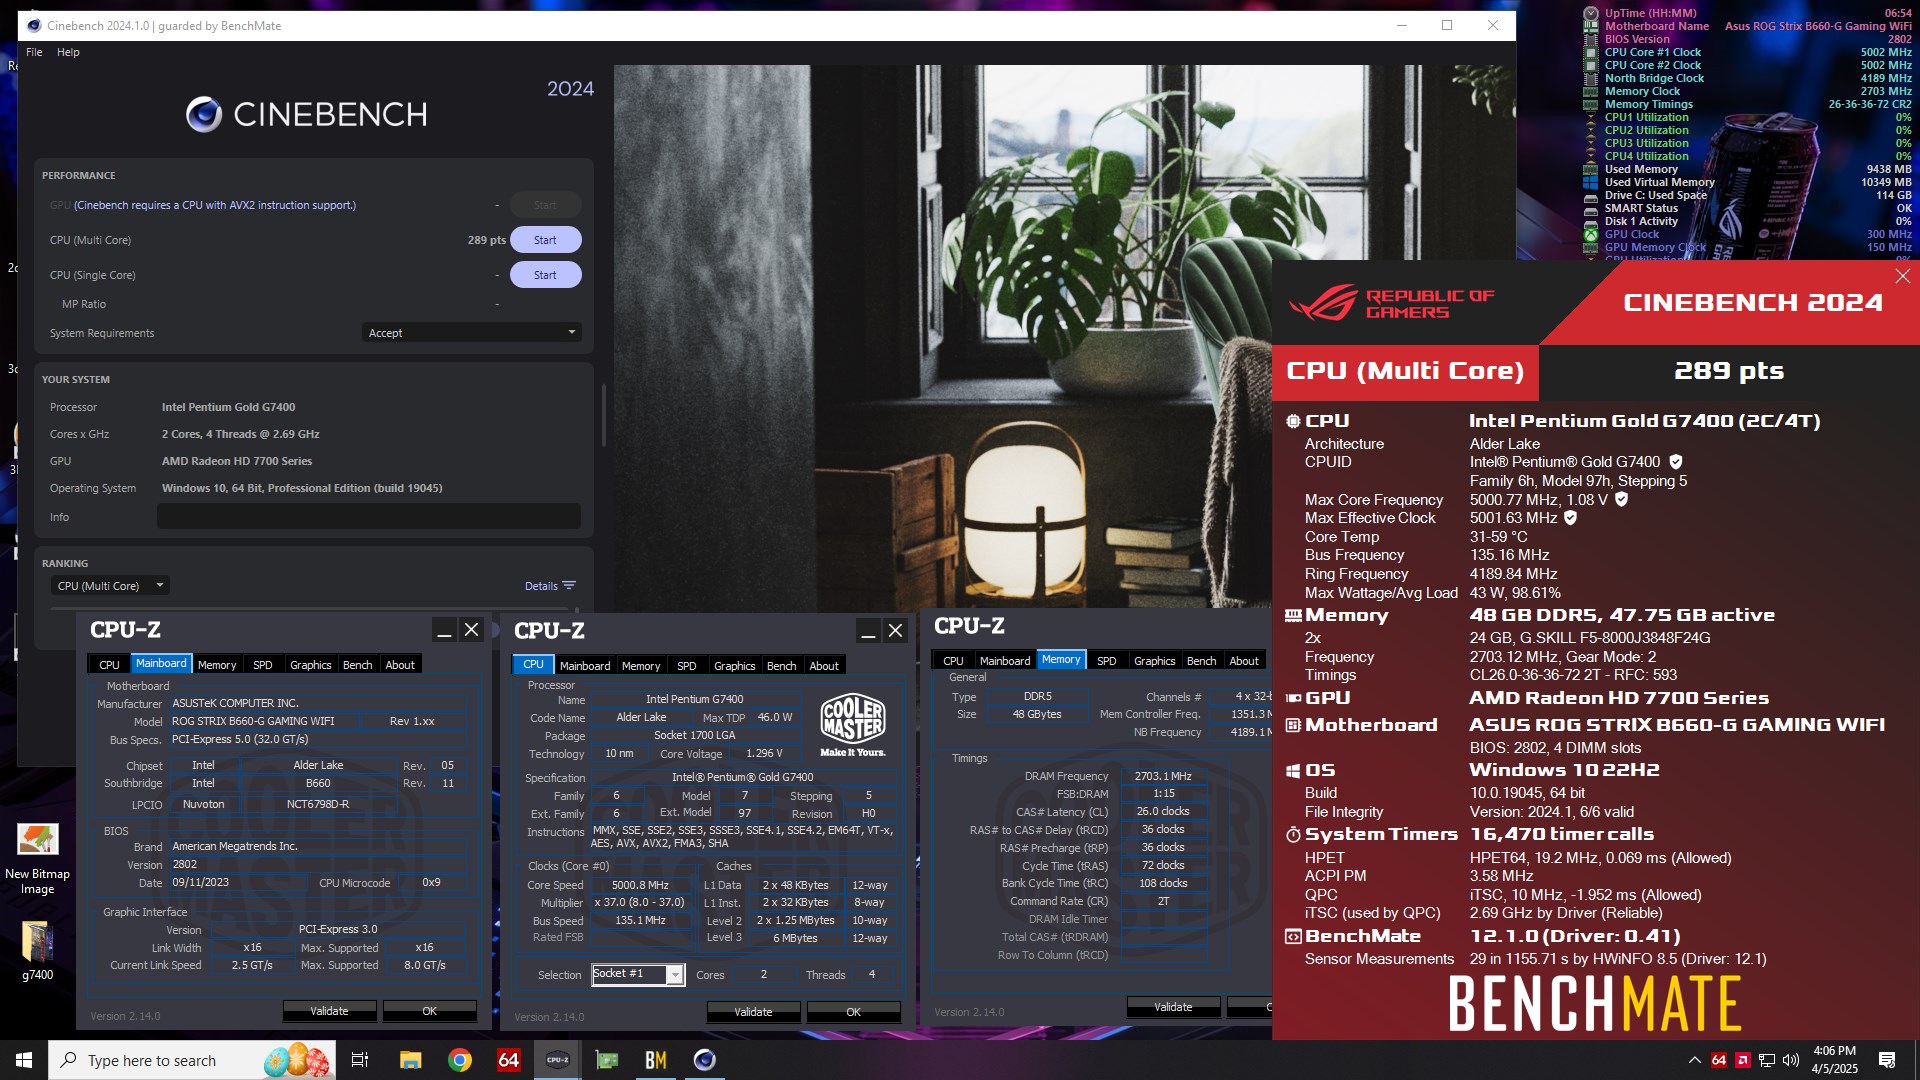Screen dimensions: 1920x1080
Task: Click the Motherboard section icon in BenchMate panel
Action: 1293,725
